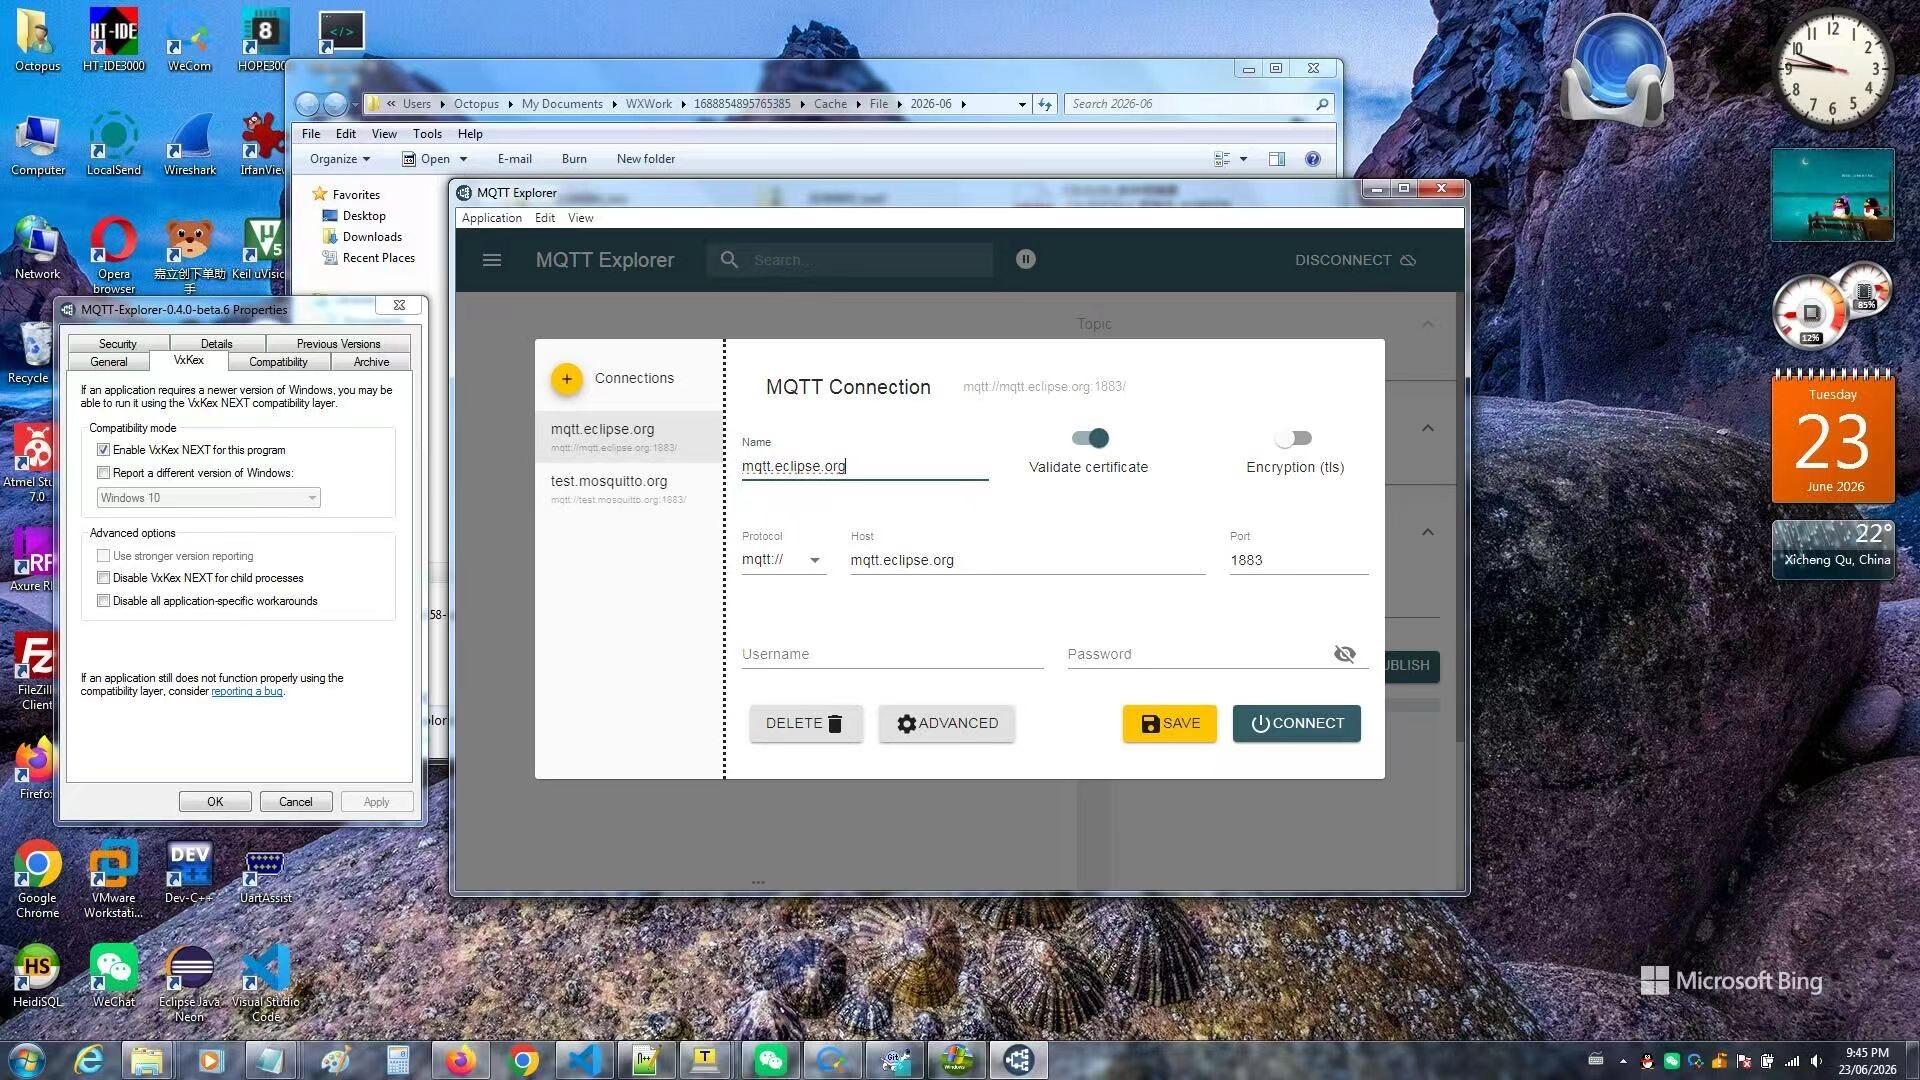Toggle the Validate certificate switch
Image resolution: width=1920 pixels, height=1080 pixels.
1090,438
